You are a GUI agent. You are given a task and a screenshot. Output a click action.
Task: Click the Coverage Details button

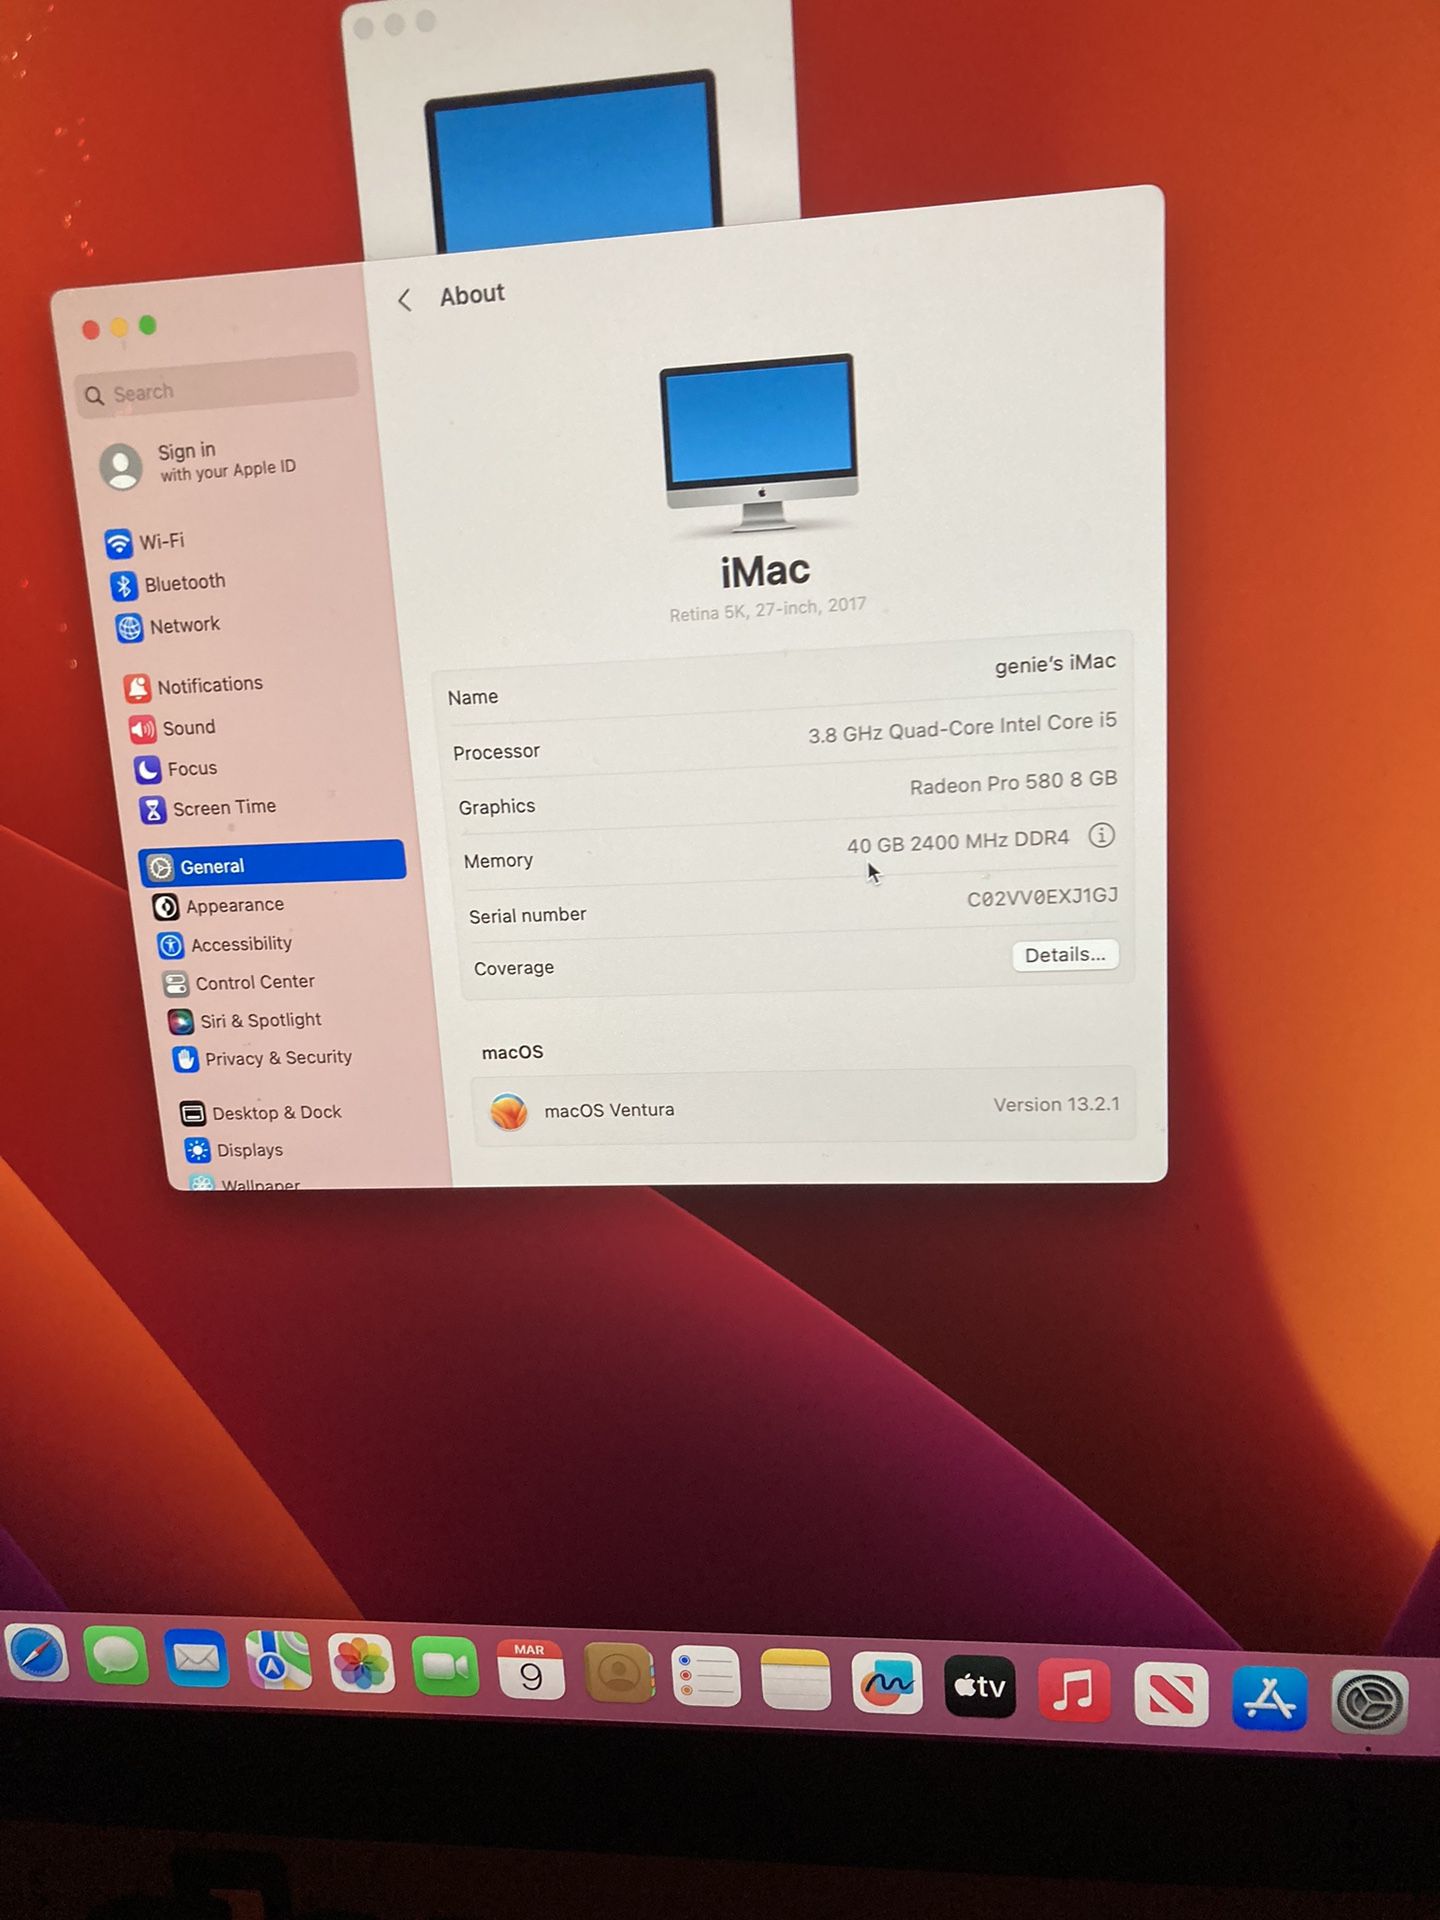1065,955
